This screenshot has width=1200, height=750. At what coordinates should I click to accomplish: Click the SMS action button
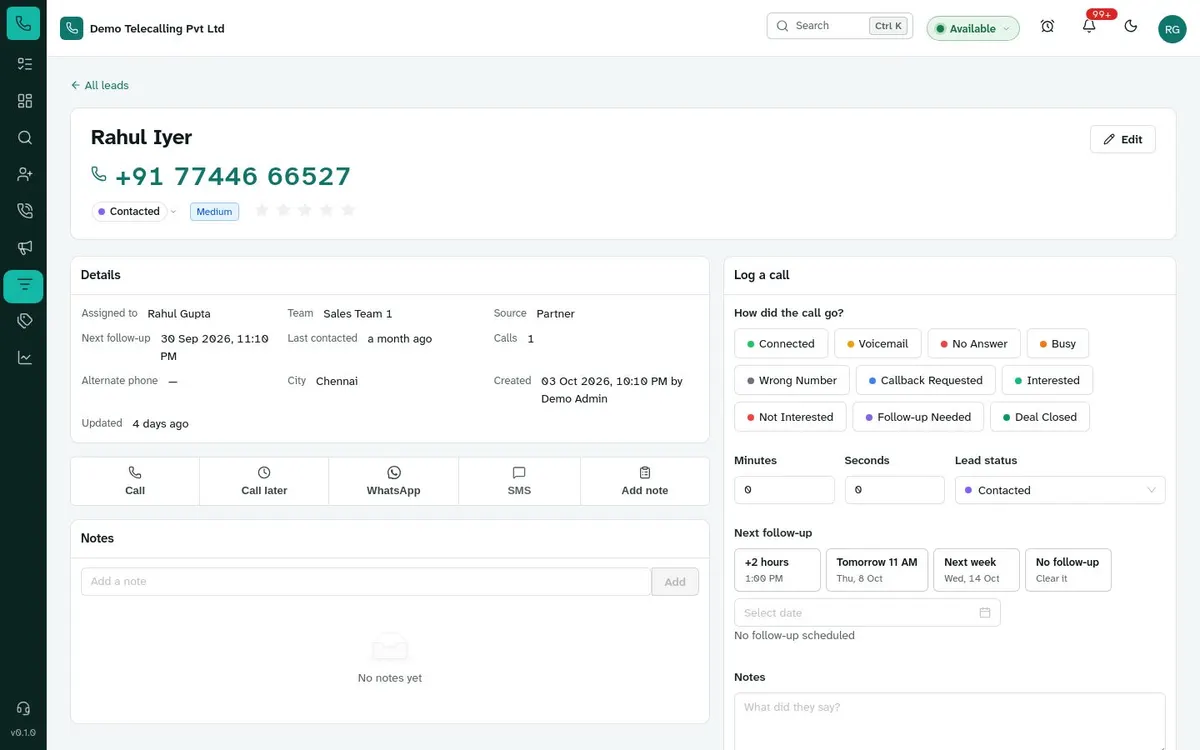[519, 481]
